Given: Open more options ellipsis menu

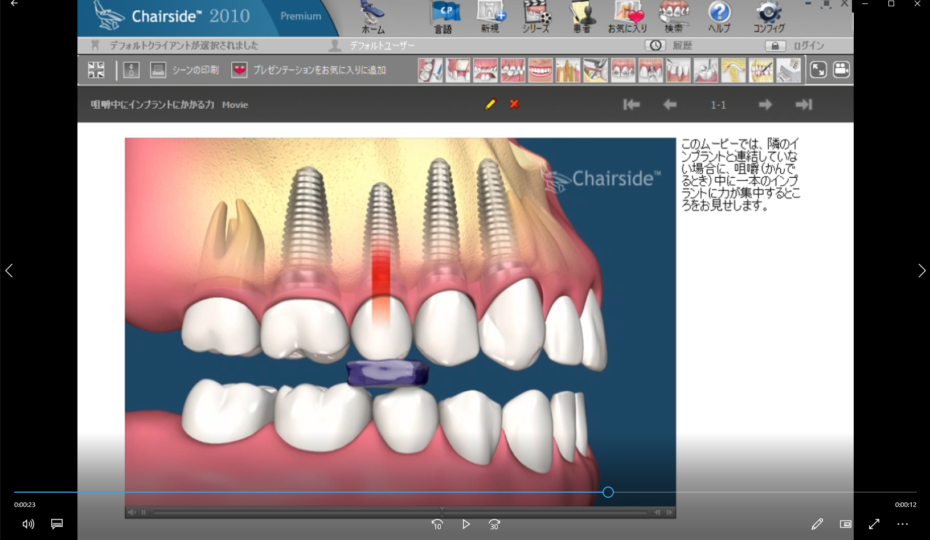Looking at the screenshot, I should (x=903, y=524).
